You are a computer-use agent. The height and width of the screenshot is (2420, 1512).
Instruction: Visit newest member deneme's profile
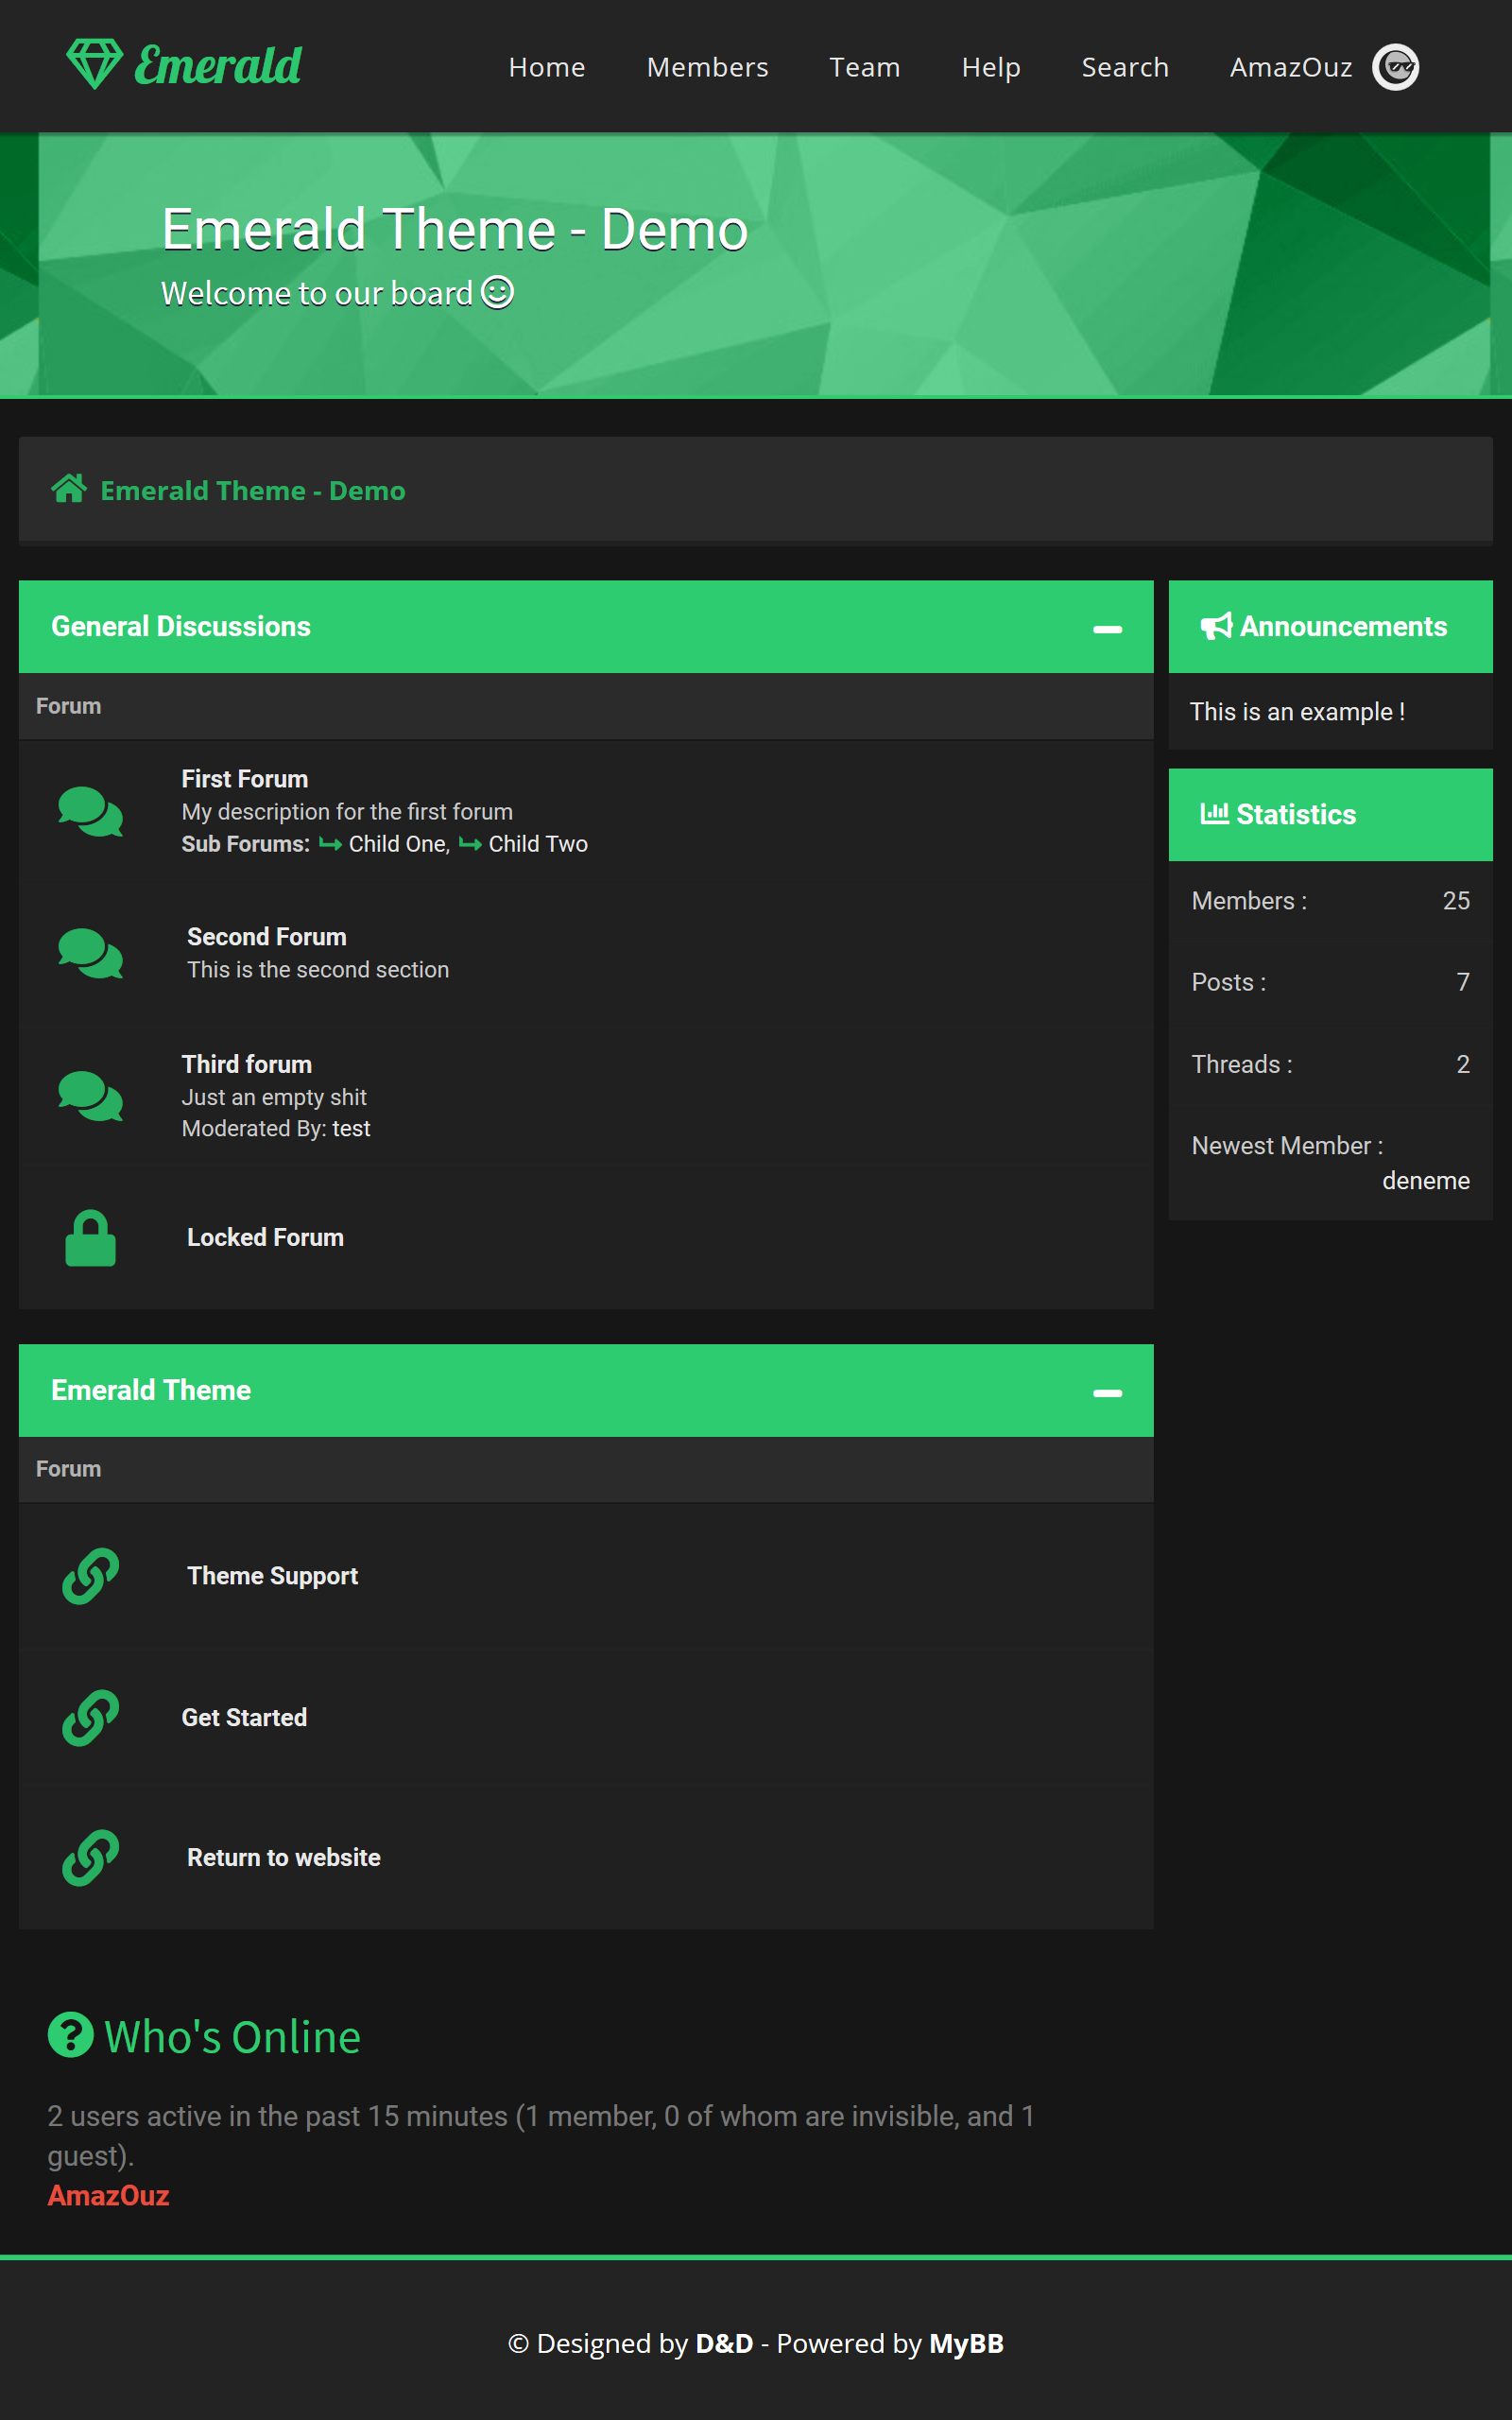pyautogui.click(x=1425, y=1180)
